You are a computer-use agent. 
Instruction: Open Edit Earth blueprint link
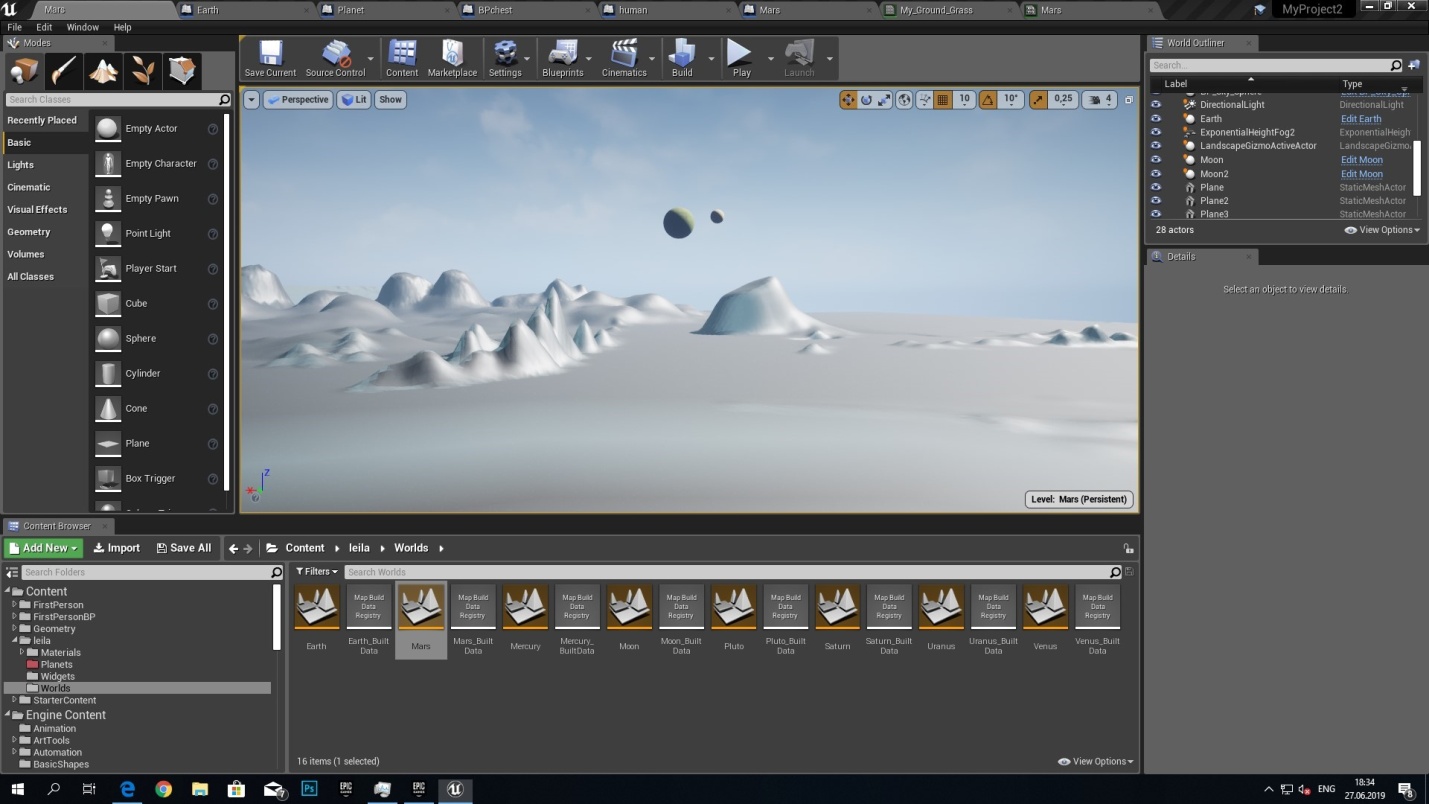coord(1361,119)
